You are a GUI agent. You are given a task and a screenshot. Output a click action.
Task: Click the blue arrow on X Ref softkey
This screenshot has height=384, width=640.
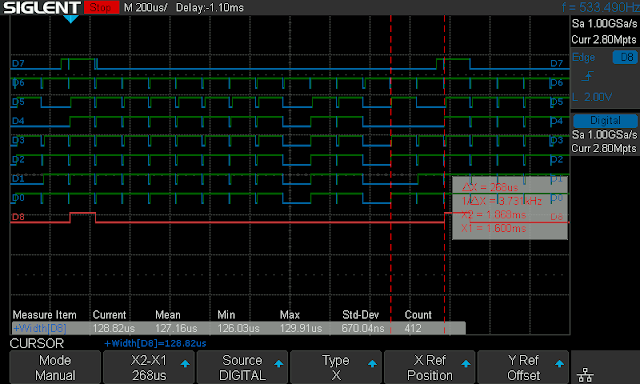466,364
